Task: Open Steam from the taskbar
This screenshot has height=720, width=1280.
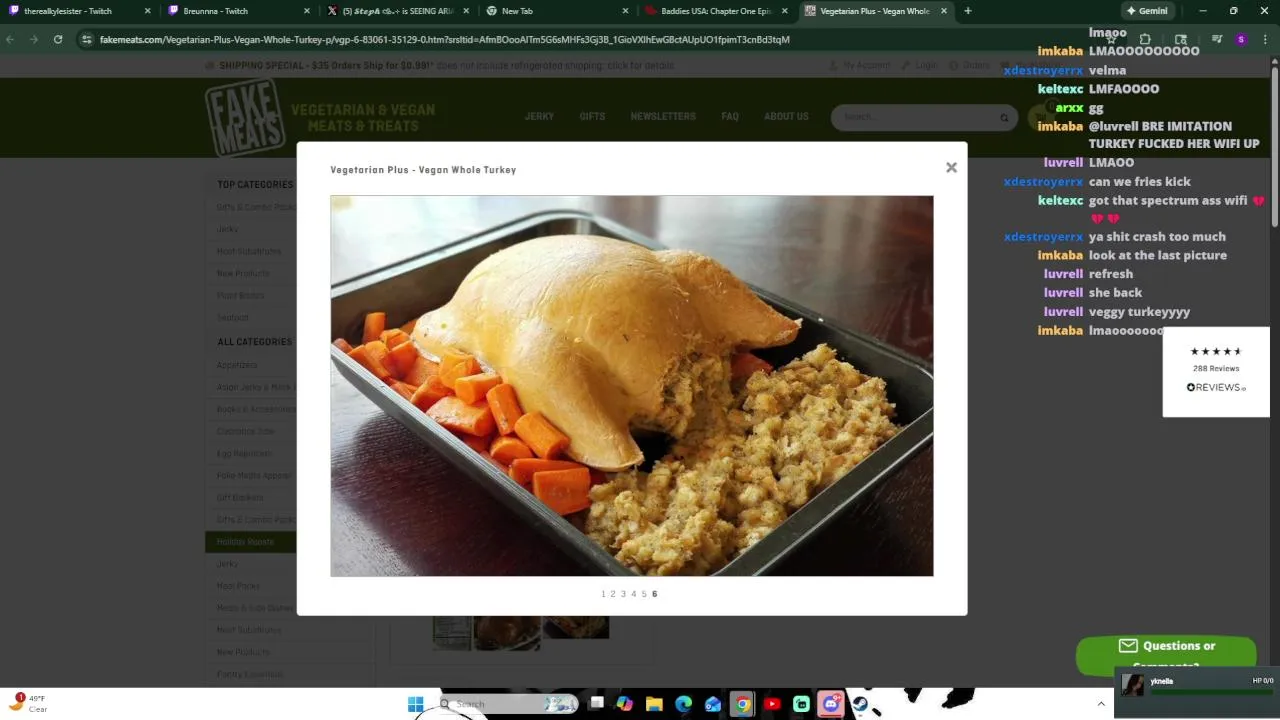Action: (x=860, y=704)
